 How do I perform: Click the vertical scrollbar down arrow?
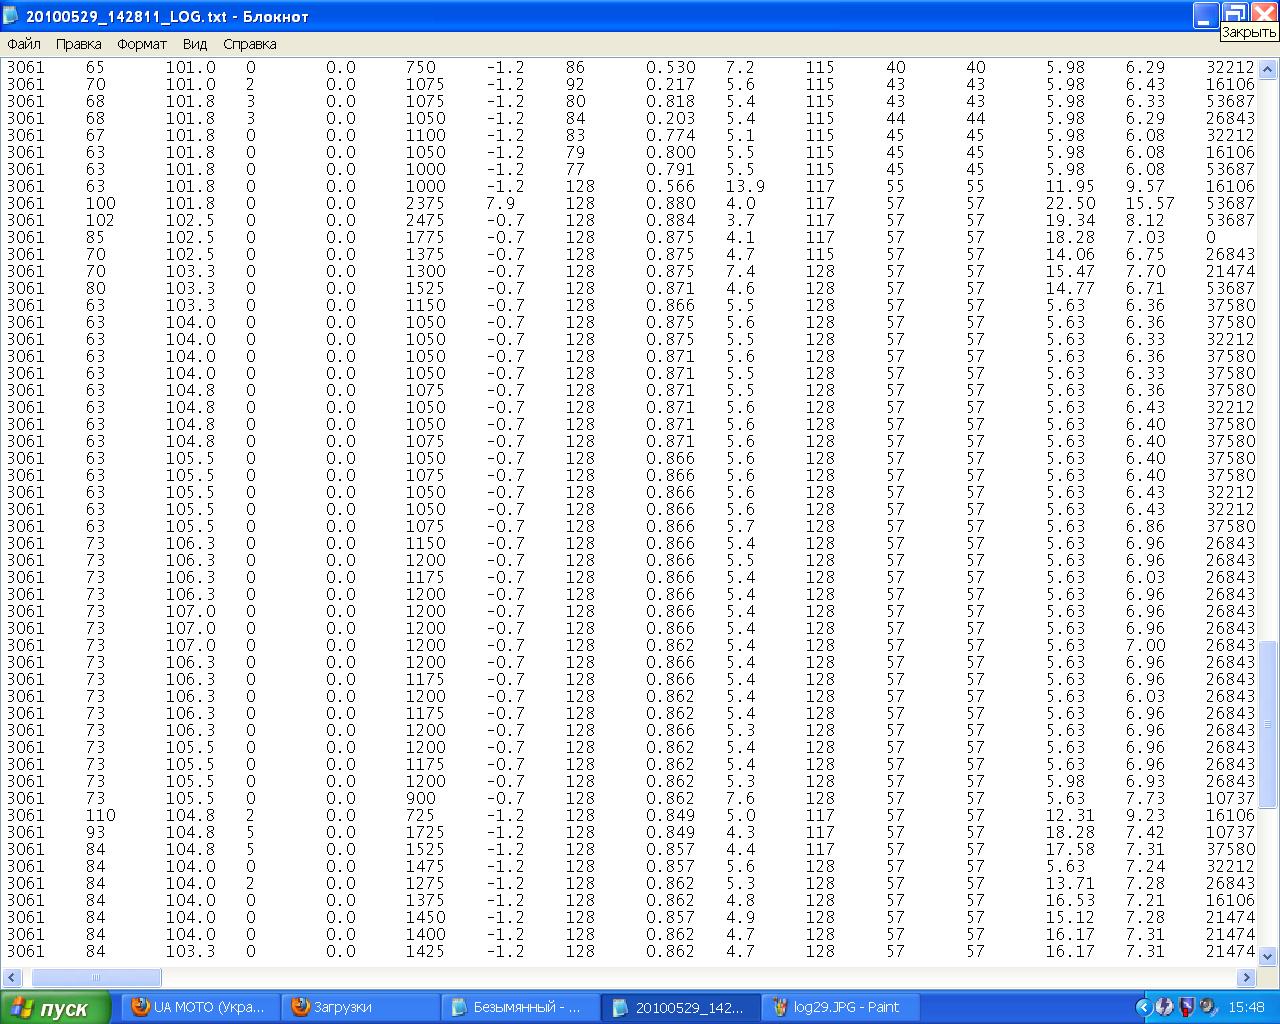[1267, 955]
